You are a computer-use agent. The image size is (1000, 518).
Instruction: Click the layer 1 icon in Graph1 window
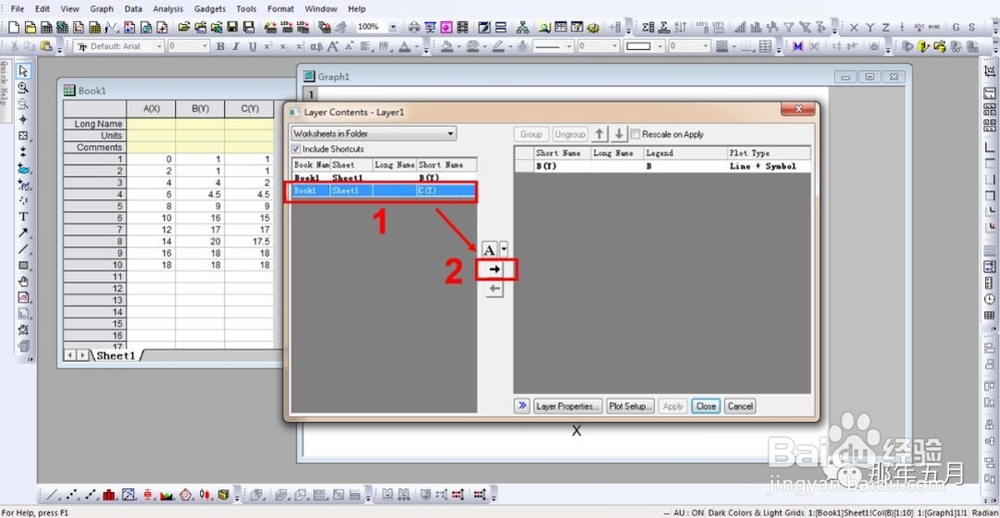pos(312,94)
